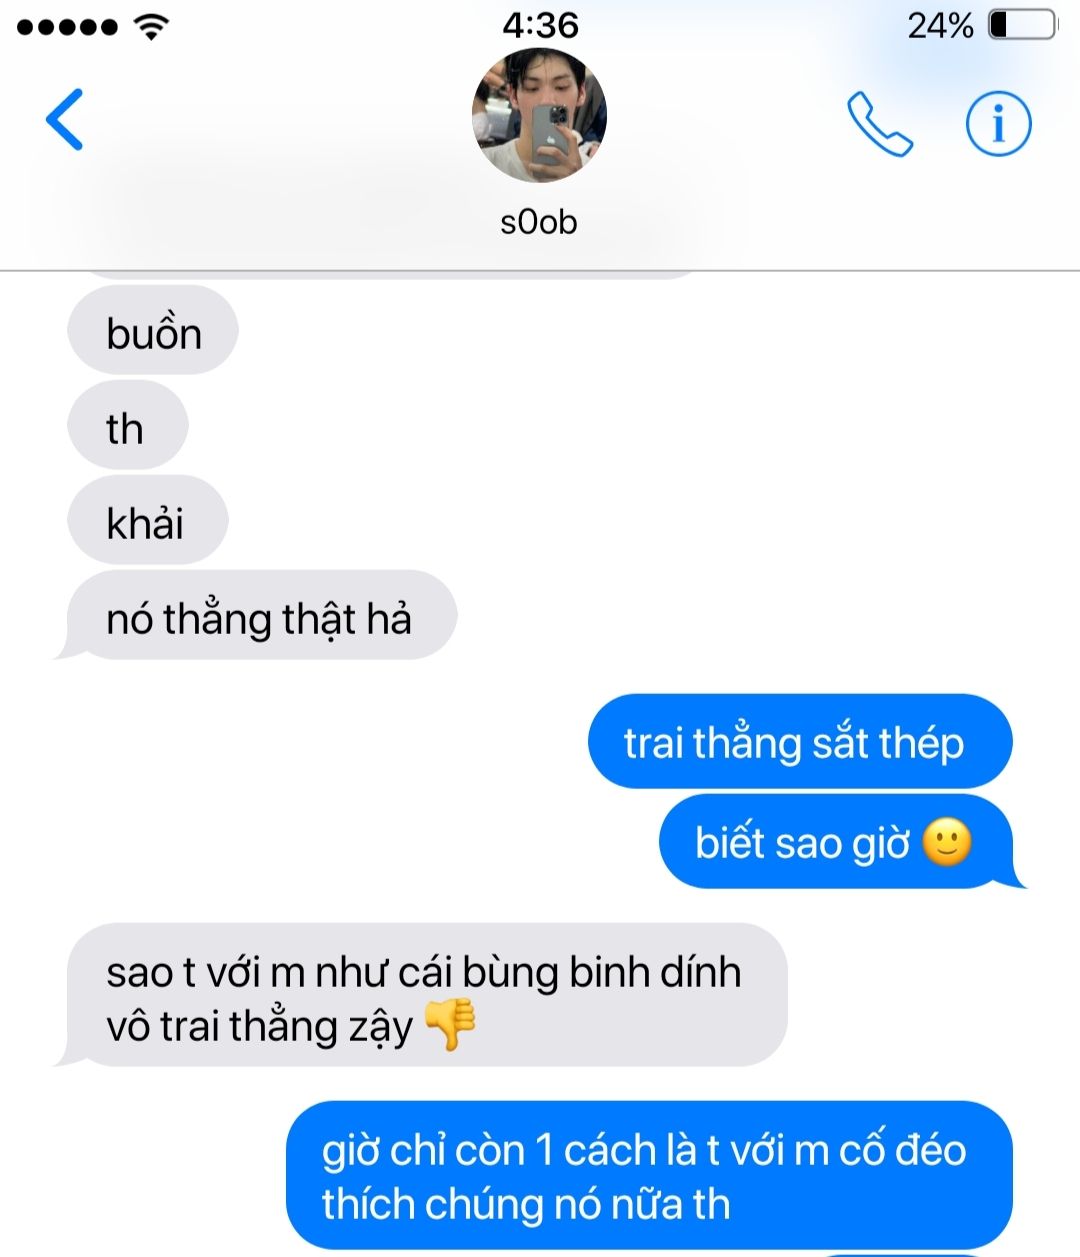
Task: Open the conversation info icon
Action: point(998,124)
